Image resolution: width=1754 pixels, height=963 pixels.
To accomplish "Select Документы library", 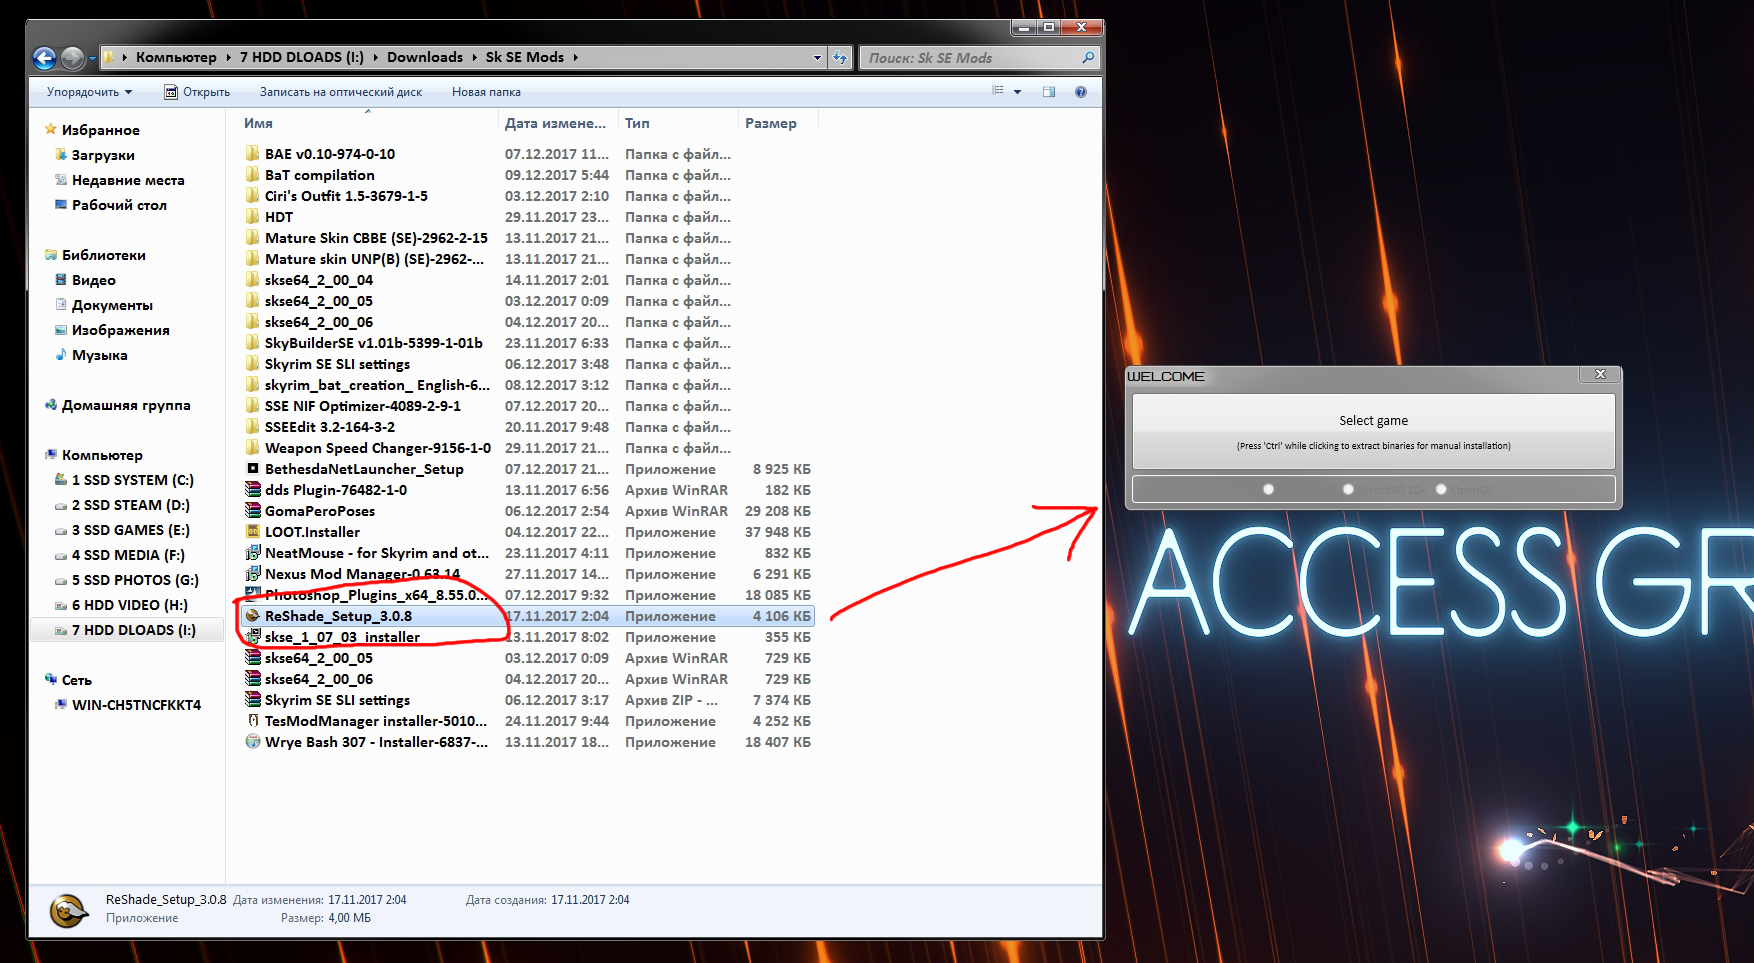I will [112, 305].
